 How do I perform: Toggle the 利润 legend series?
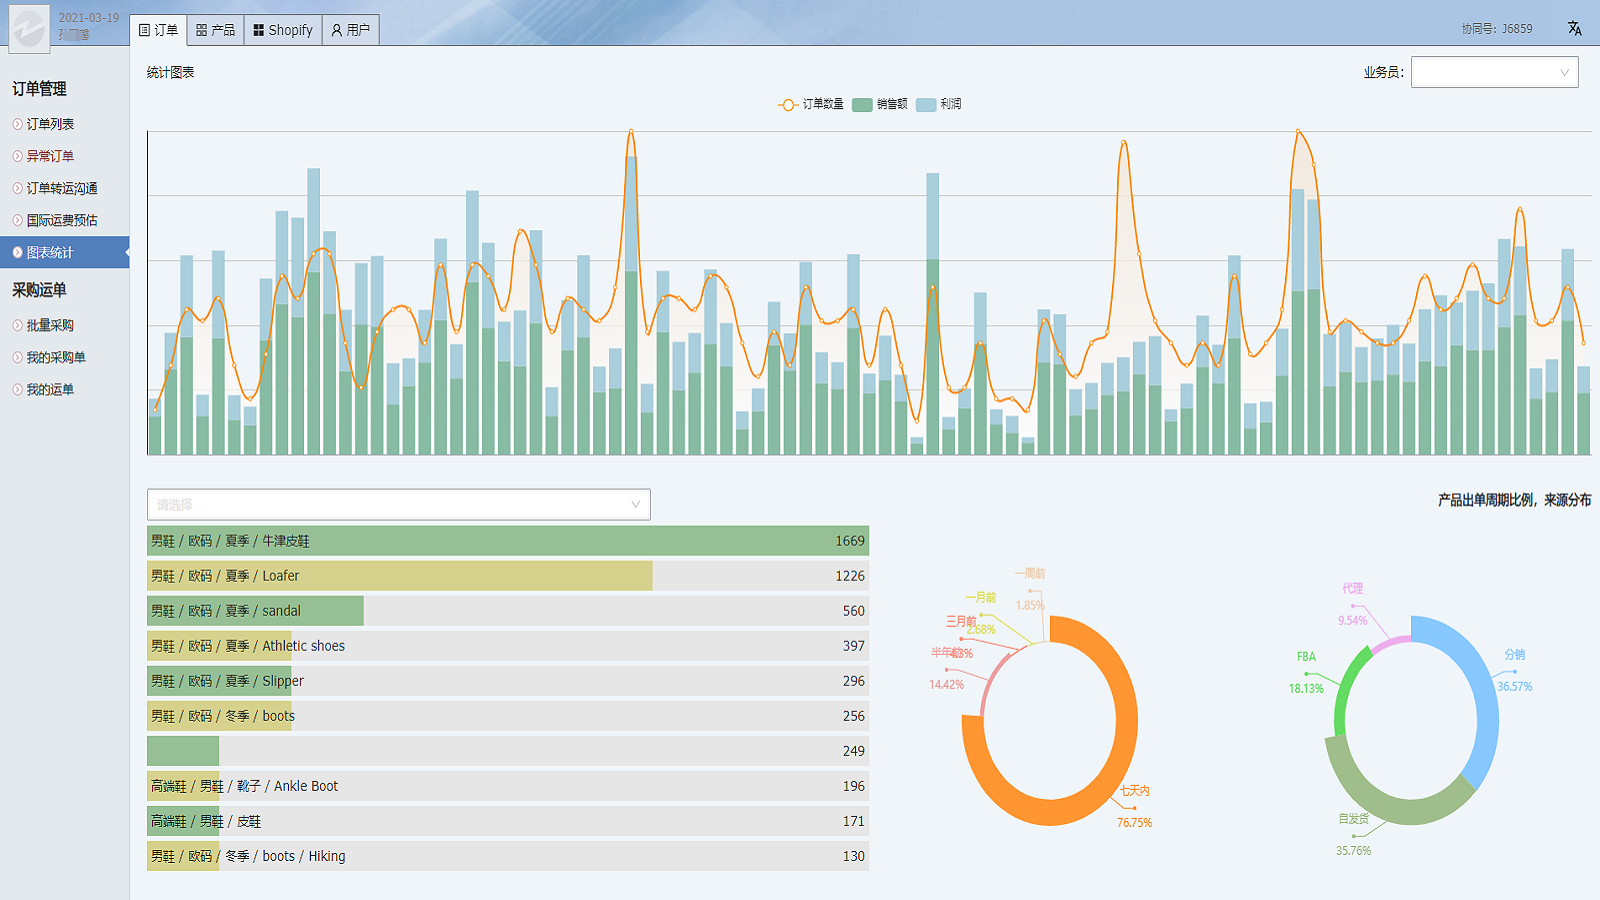pos(939,104)
